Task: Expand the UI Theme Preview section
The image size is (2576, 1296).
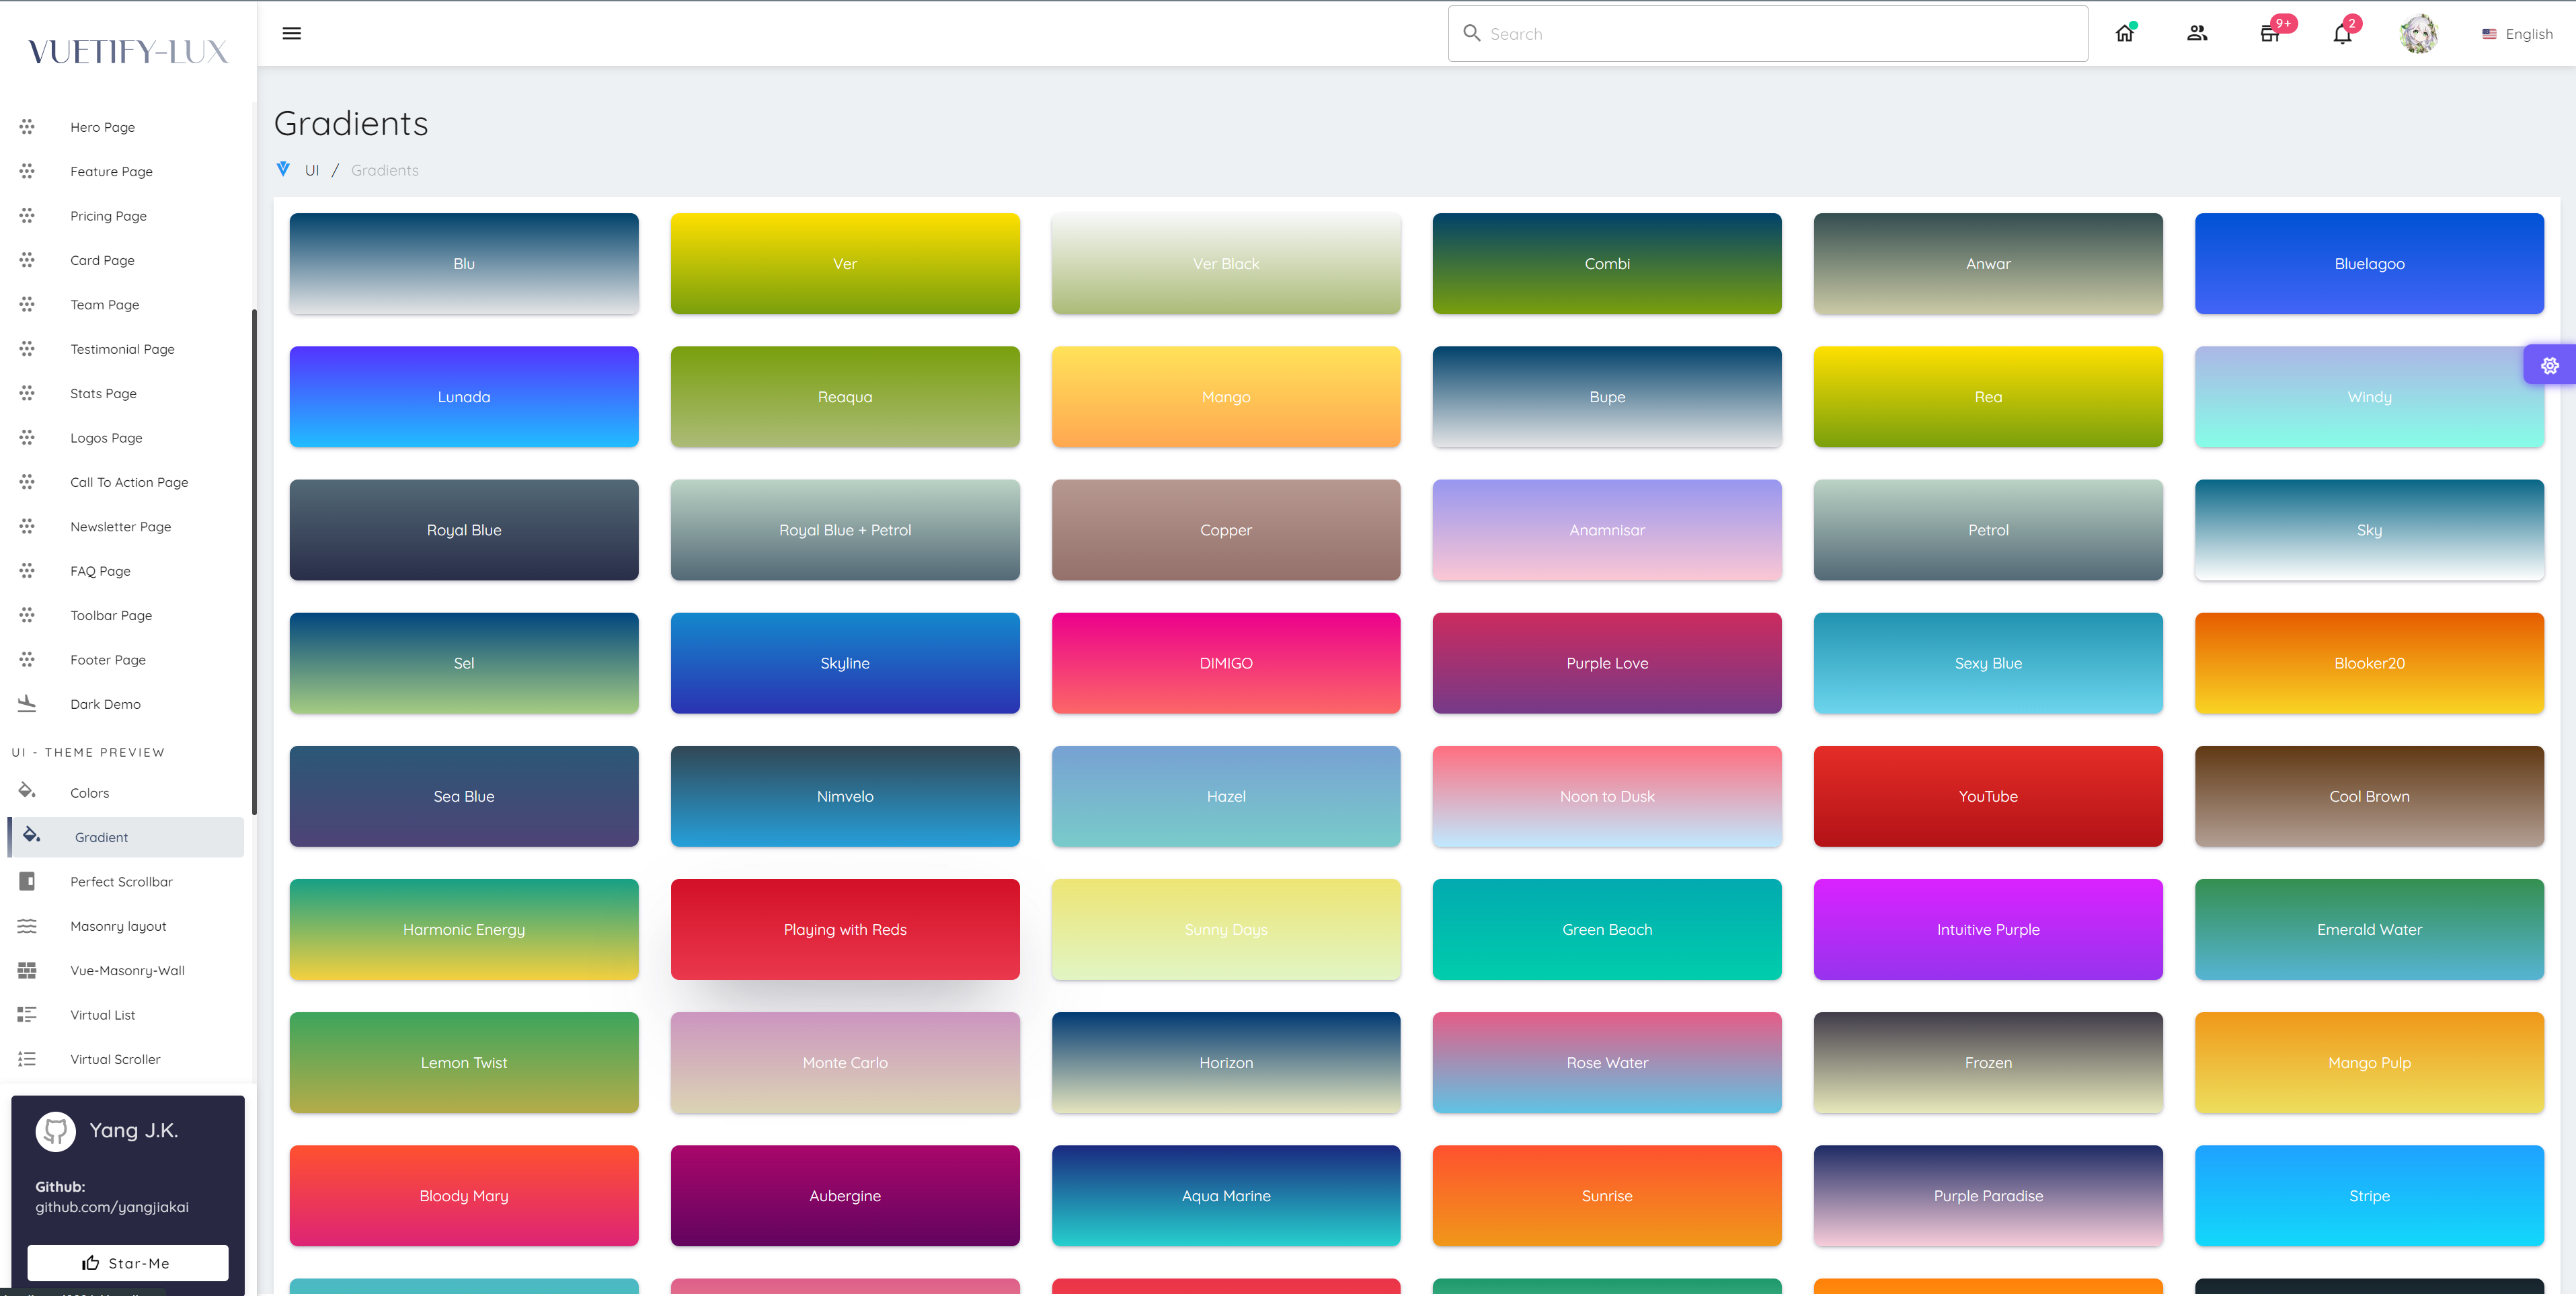Action: point(87,751)
